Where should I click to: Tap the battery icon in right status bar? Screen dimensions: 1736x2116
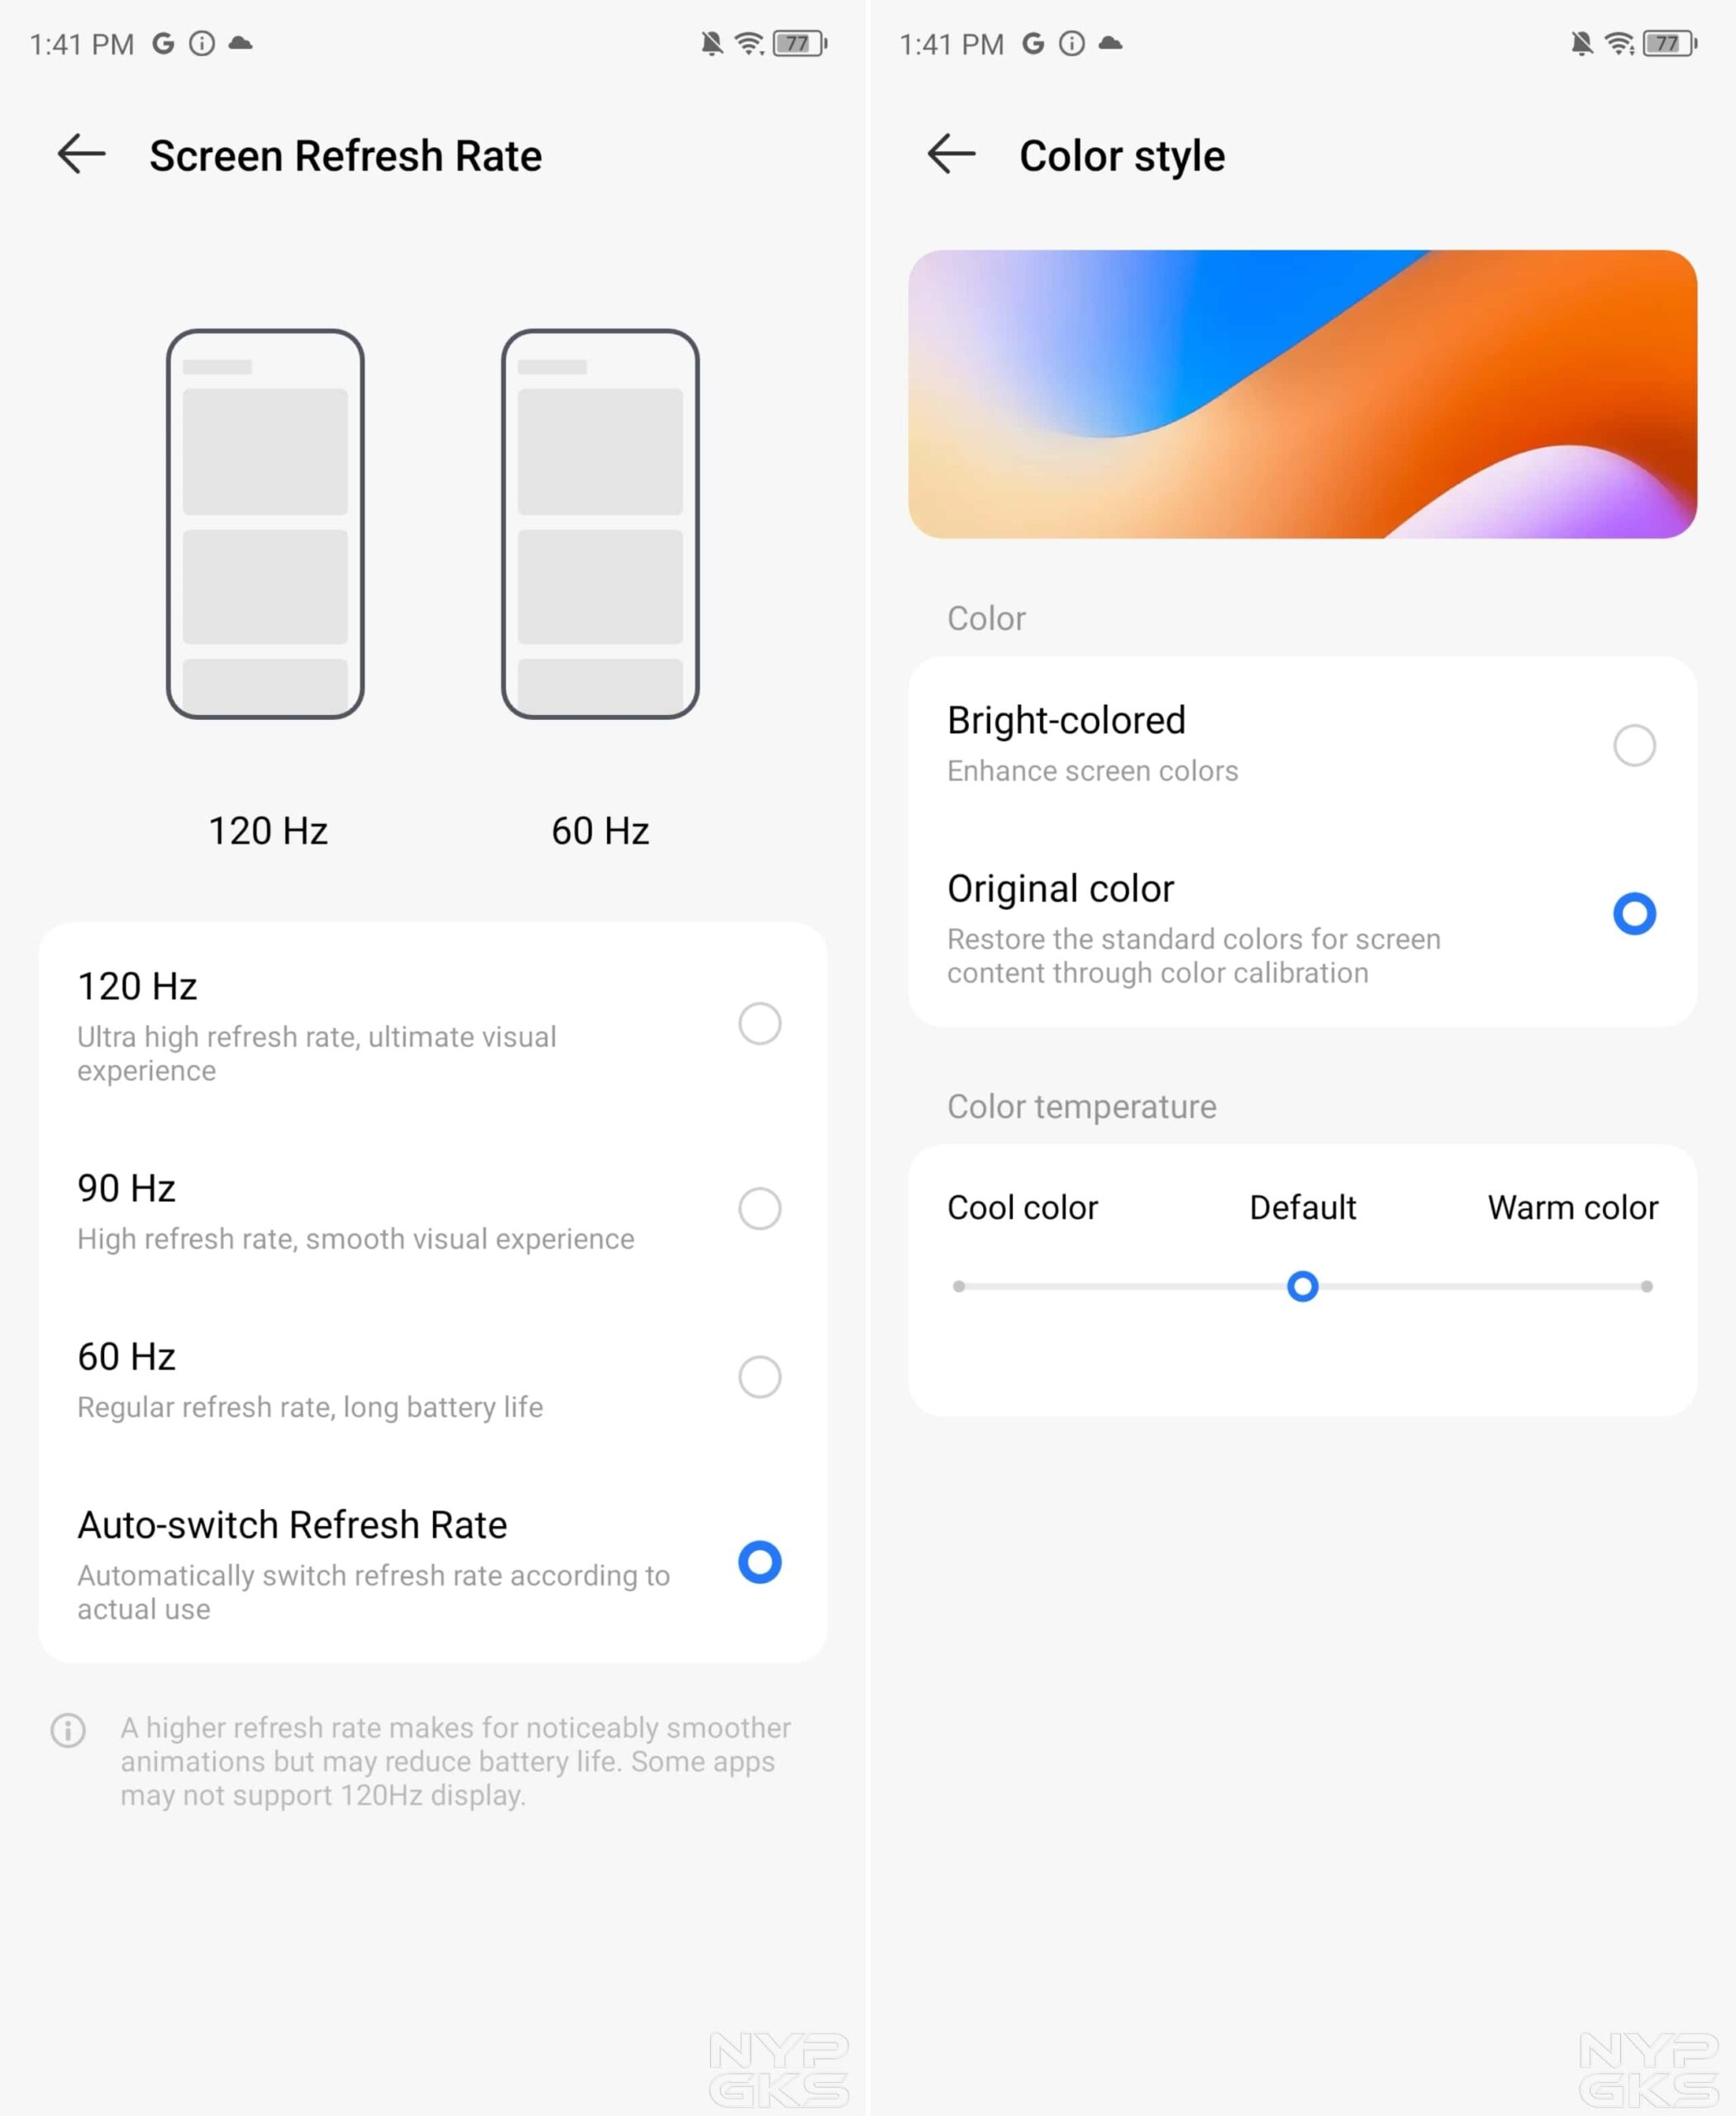pyautogui.click(x=1669, y=43)
